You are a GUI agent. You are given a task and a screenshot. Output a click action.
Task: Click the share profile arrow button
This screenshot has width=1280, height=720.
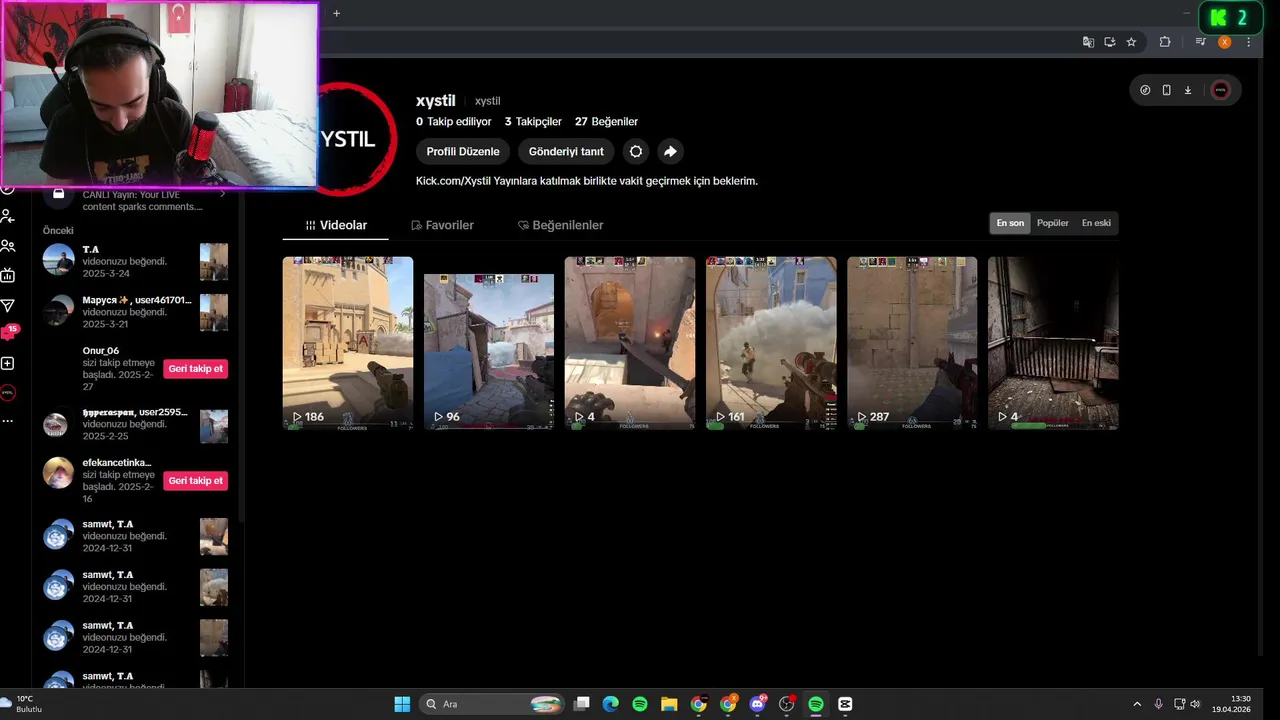click(670, 151)
